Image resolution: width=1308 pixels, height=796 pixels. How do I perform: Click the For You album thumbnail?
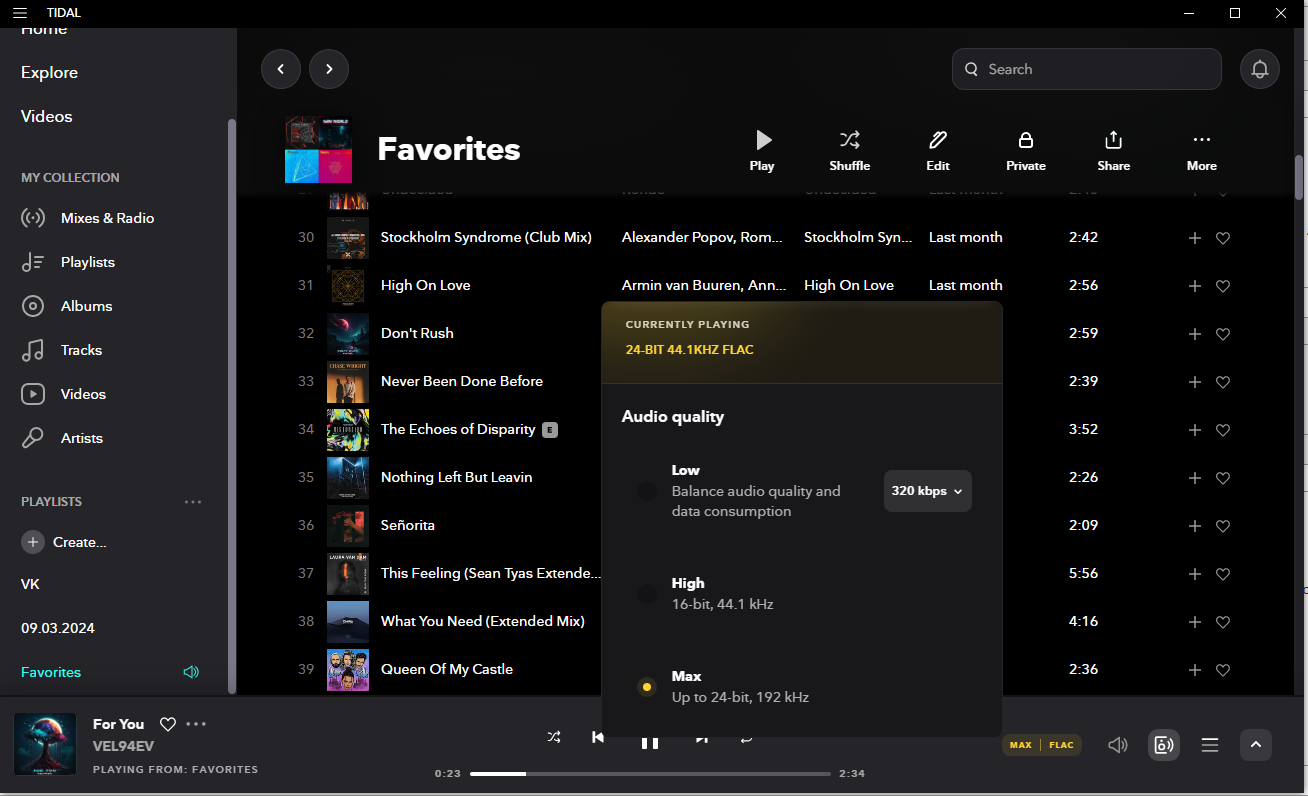click(45, 744)
